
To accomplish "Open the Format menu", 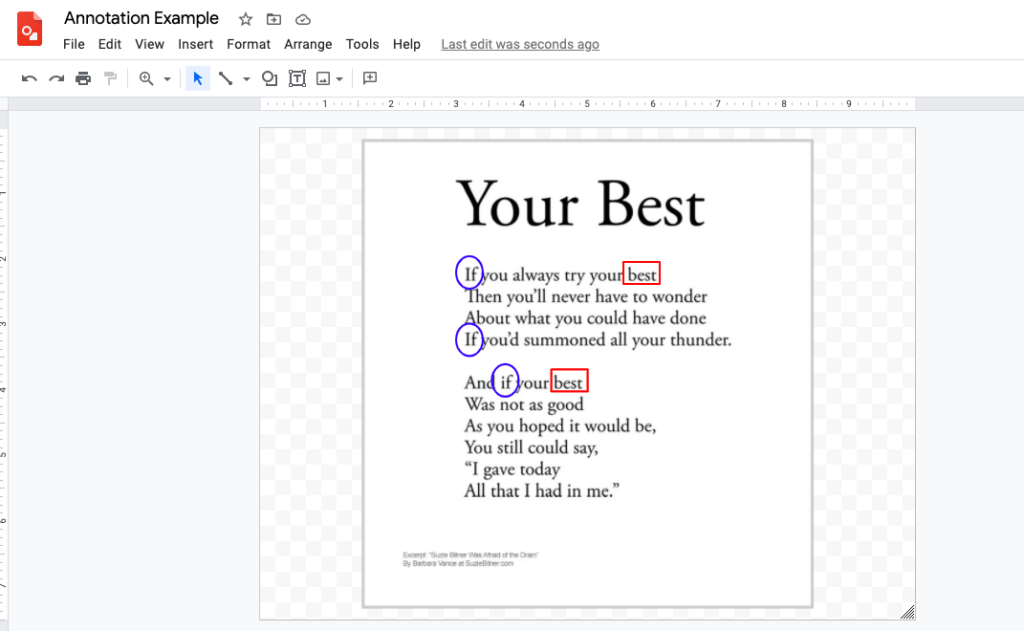I will point(248,44).
